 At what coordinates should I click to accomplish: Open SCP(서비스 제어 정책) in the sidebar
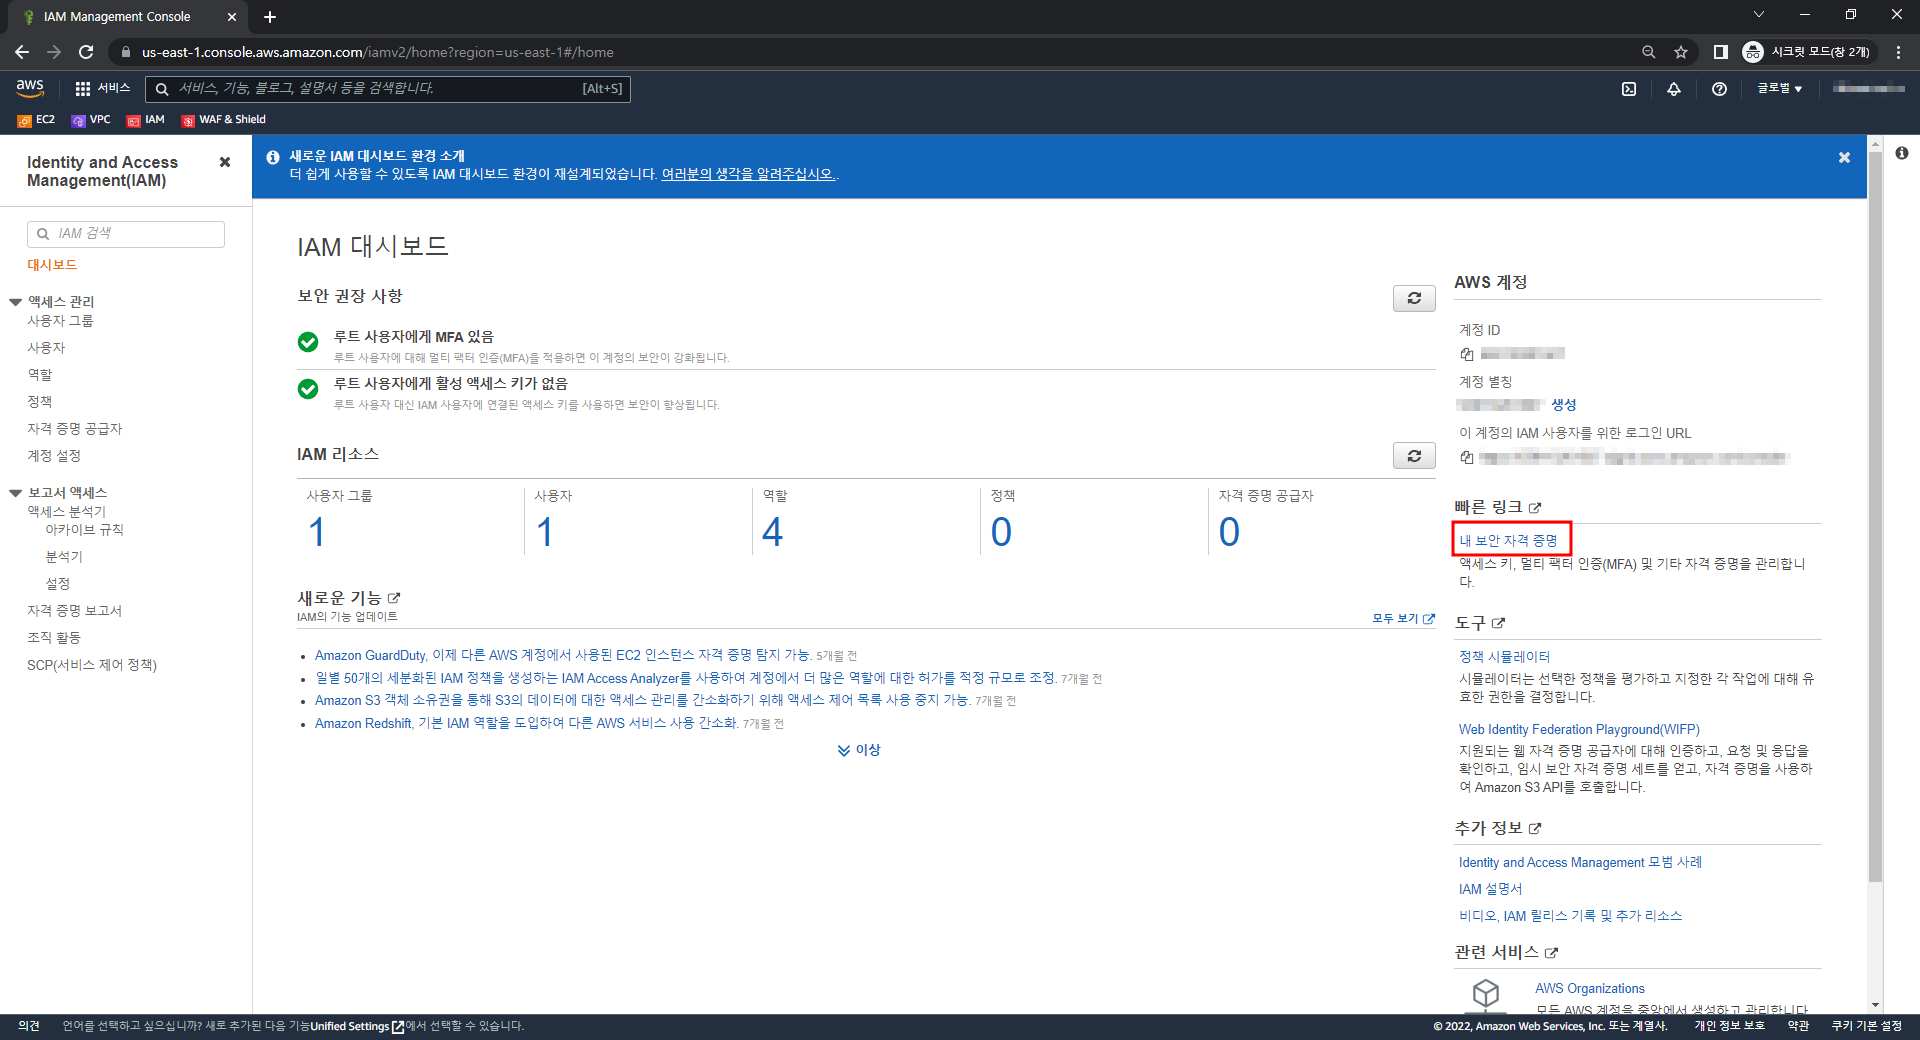click(x=92, y=665)
